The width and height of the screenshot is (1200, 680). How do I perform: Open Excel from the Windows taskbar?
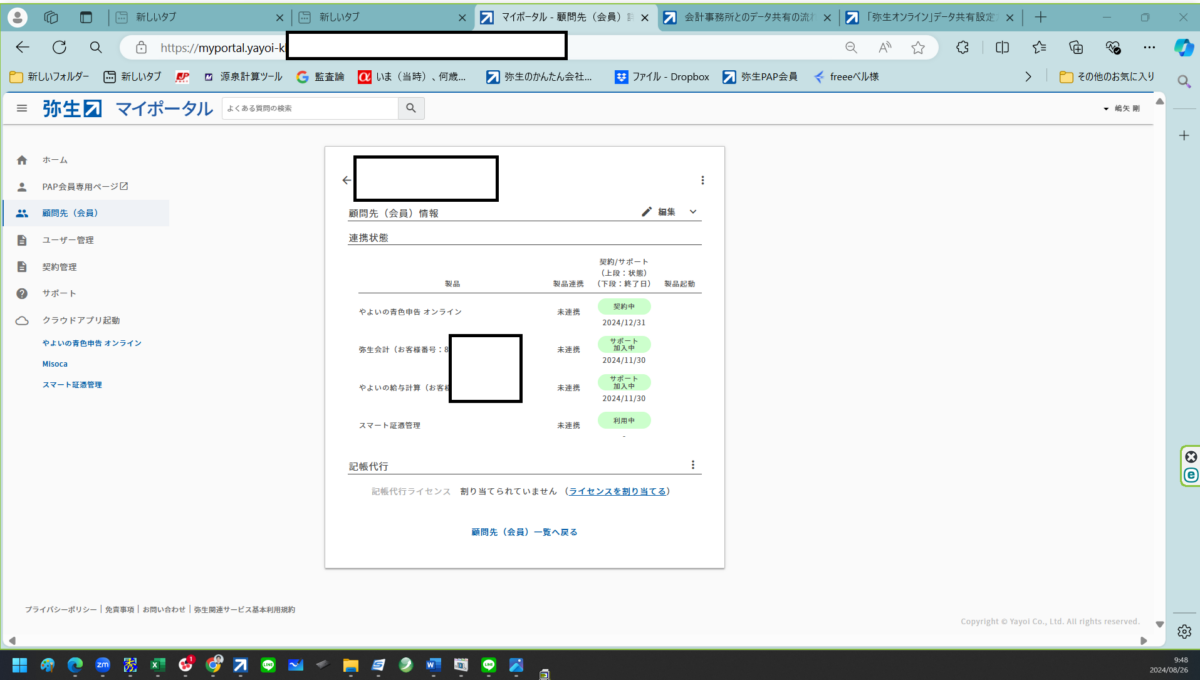pyautogui.click(x=157, y=665)
